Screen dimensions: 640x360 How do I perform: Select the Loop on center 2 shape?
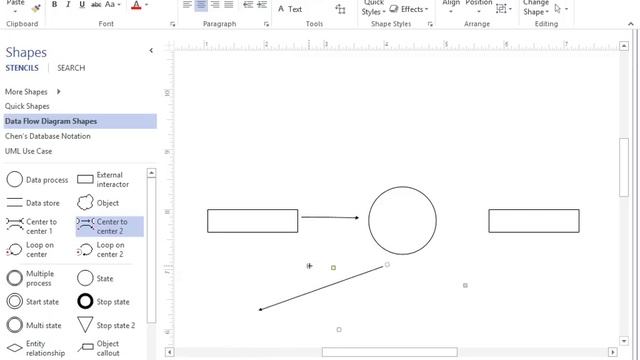(x=100, y=249)
